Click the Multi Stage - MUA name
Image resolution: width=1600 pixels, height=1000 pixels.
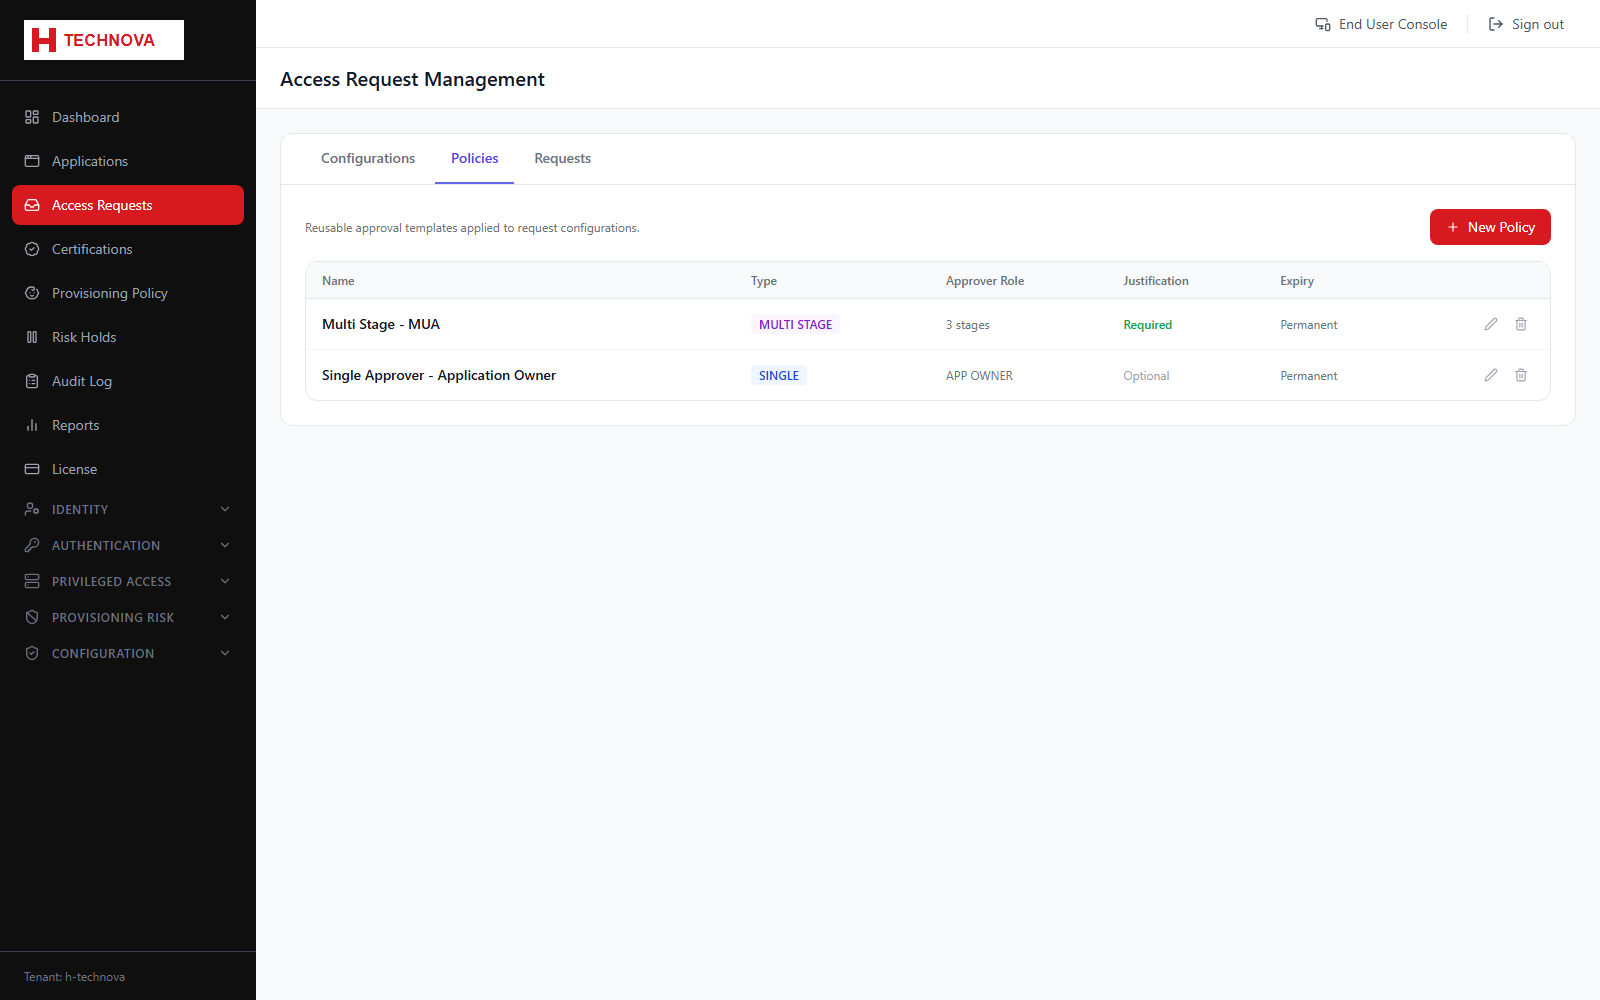click(381, 324)
